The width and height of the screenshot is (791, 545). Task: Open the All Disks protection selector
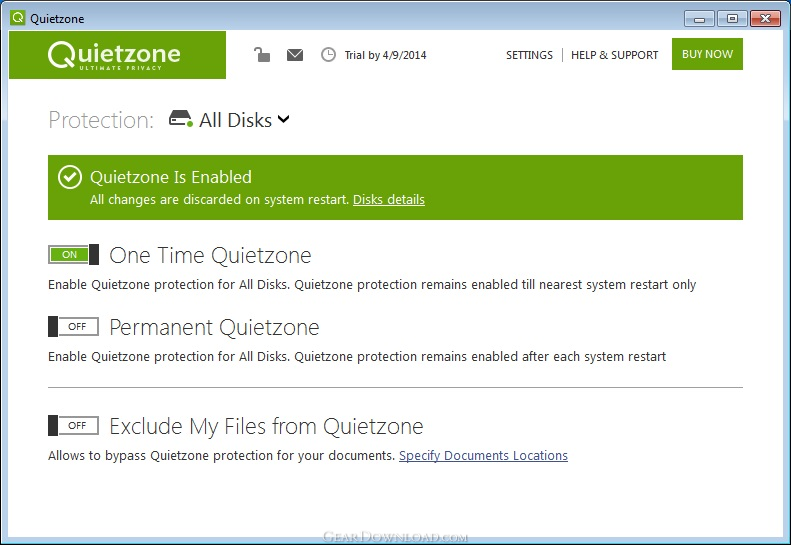(230, 120)
